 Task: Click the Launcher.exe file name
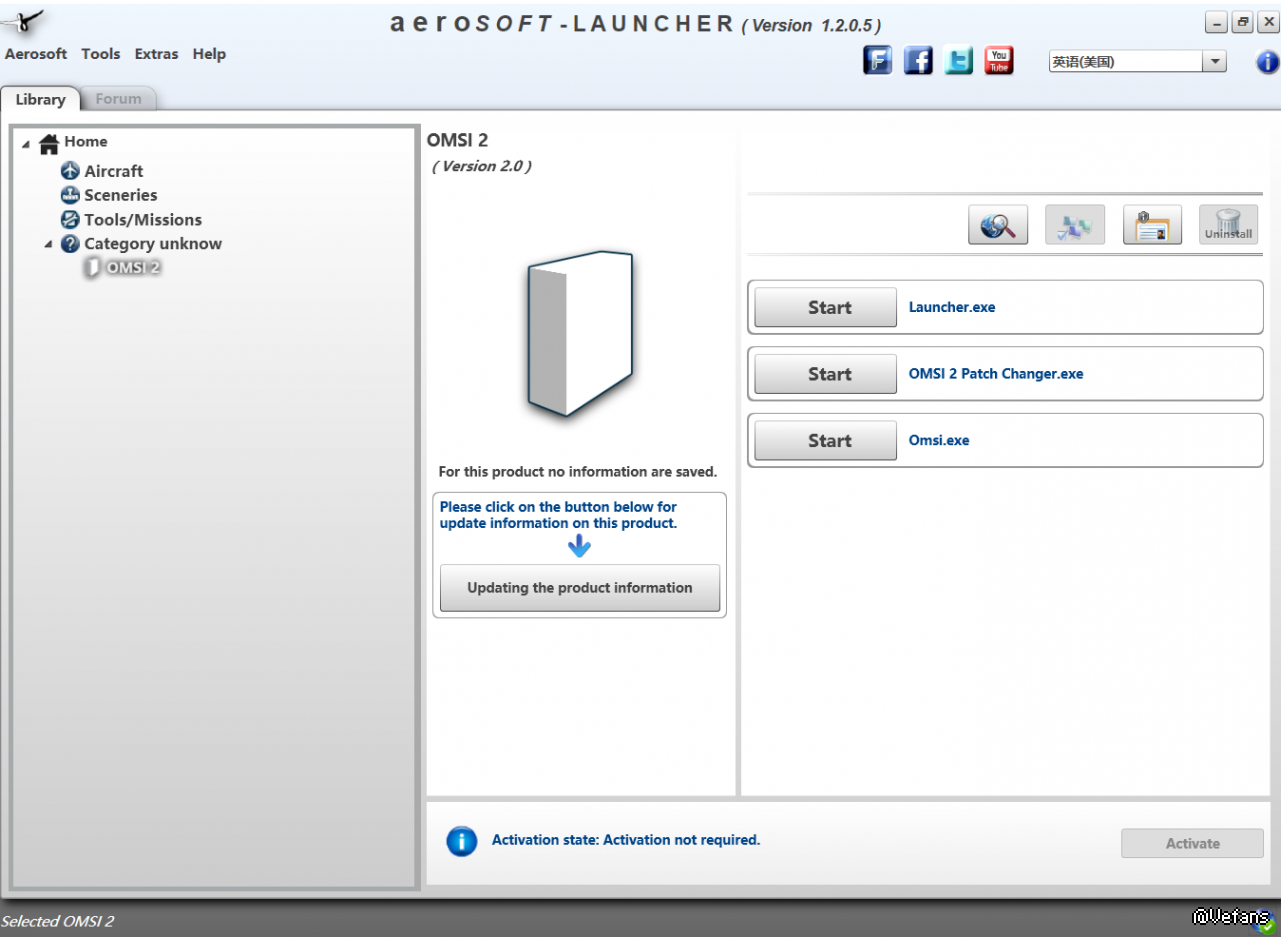(952, 307)
